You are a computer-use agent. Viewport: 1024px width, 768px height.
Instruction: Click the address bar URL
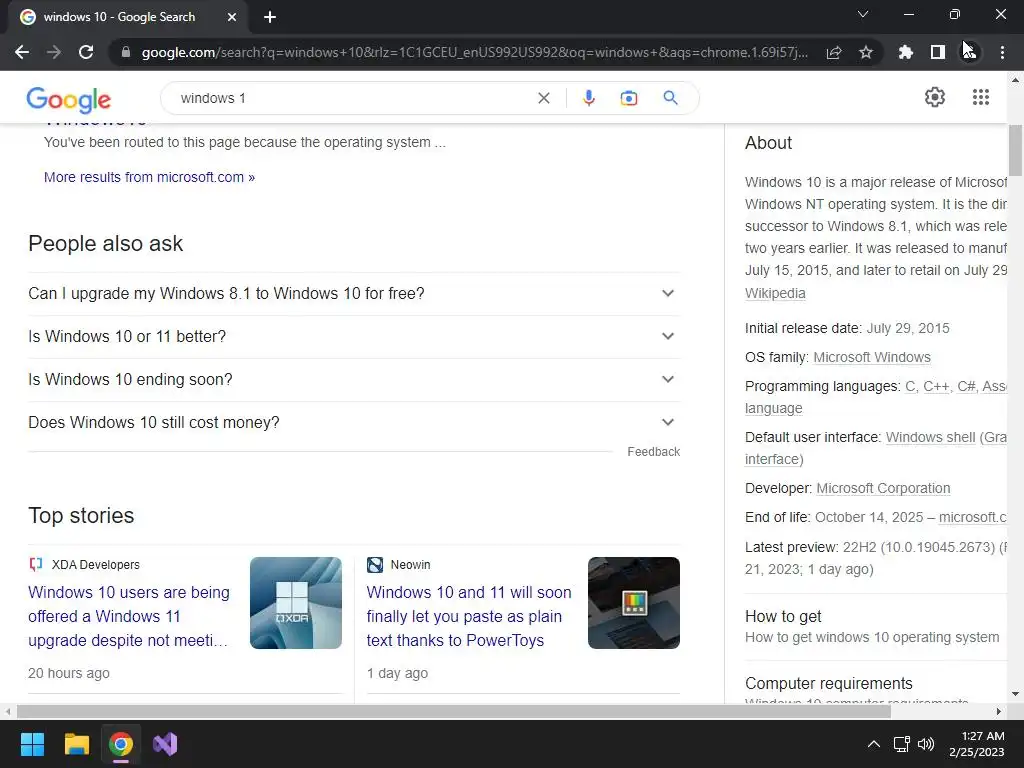[x=474, y=52]
